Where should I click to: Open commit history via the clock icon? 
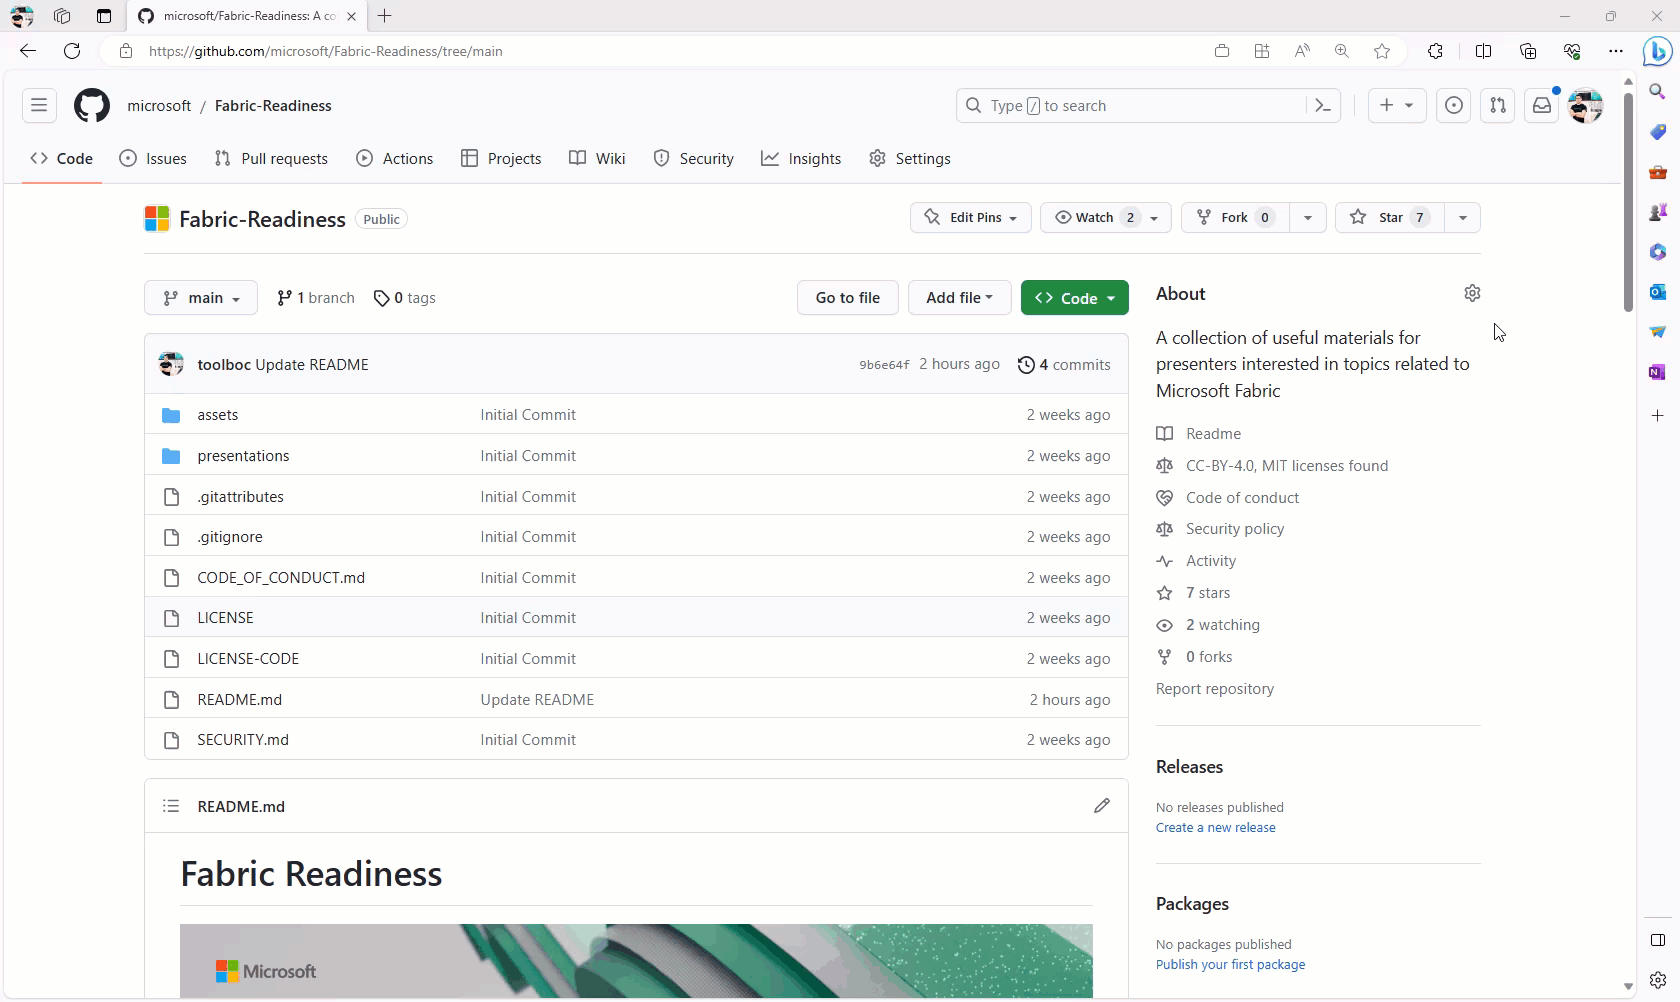pyautogui.click(x=1026, y=364)
